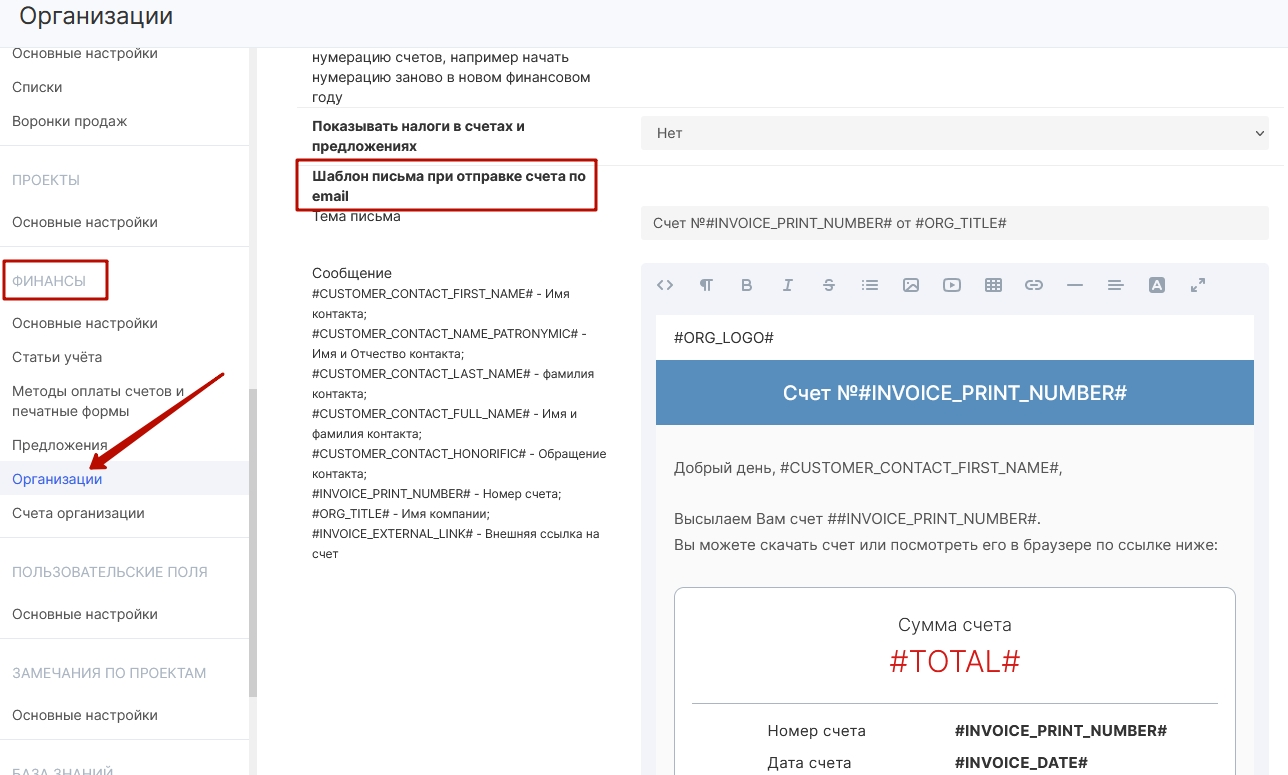Click the sidebar vertical scrollbar

coord(253,543)
